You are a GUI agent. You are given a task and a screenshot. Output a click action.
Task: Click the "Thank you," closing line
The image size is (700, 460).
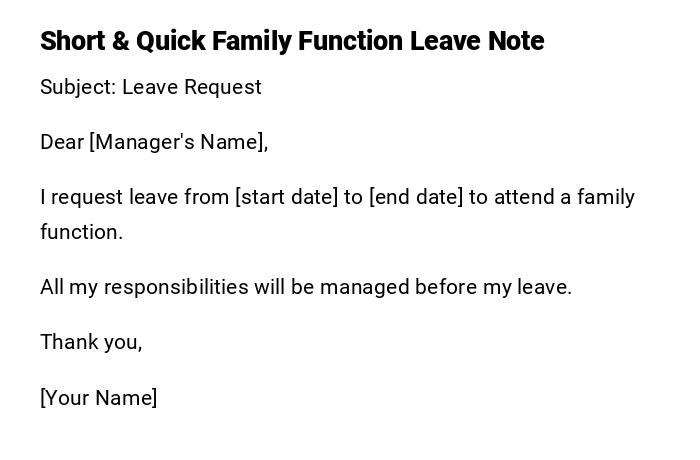point(91,342)
